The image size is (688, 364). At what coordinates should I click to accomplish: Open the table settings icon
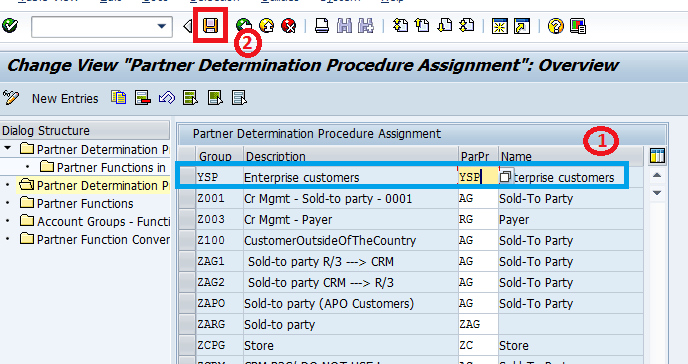657,156
